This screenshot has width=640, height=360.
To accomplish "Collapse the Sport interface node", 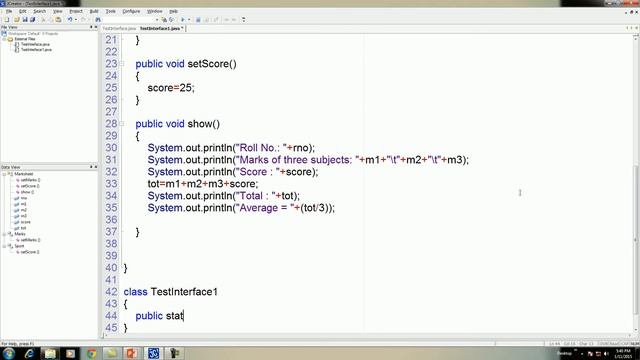I will point(5,246).
